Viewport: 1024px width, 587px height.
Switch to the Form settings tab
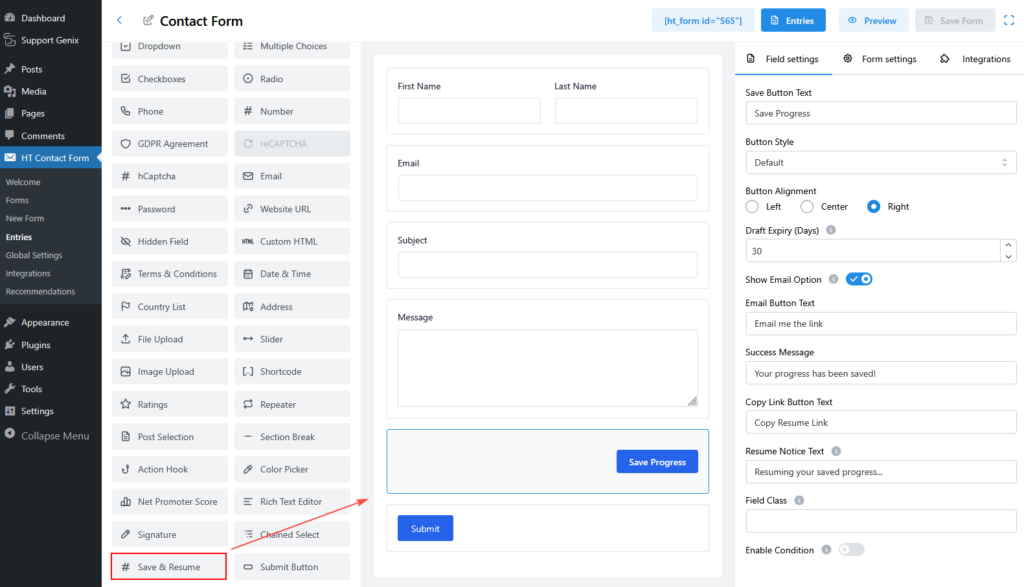point(880,59)
